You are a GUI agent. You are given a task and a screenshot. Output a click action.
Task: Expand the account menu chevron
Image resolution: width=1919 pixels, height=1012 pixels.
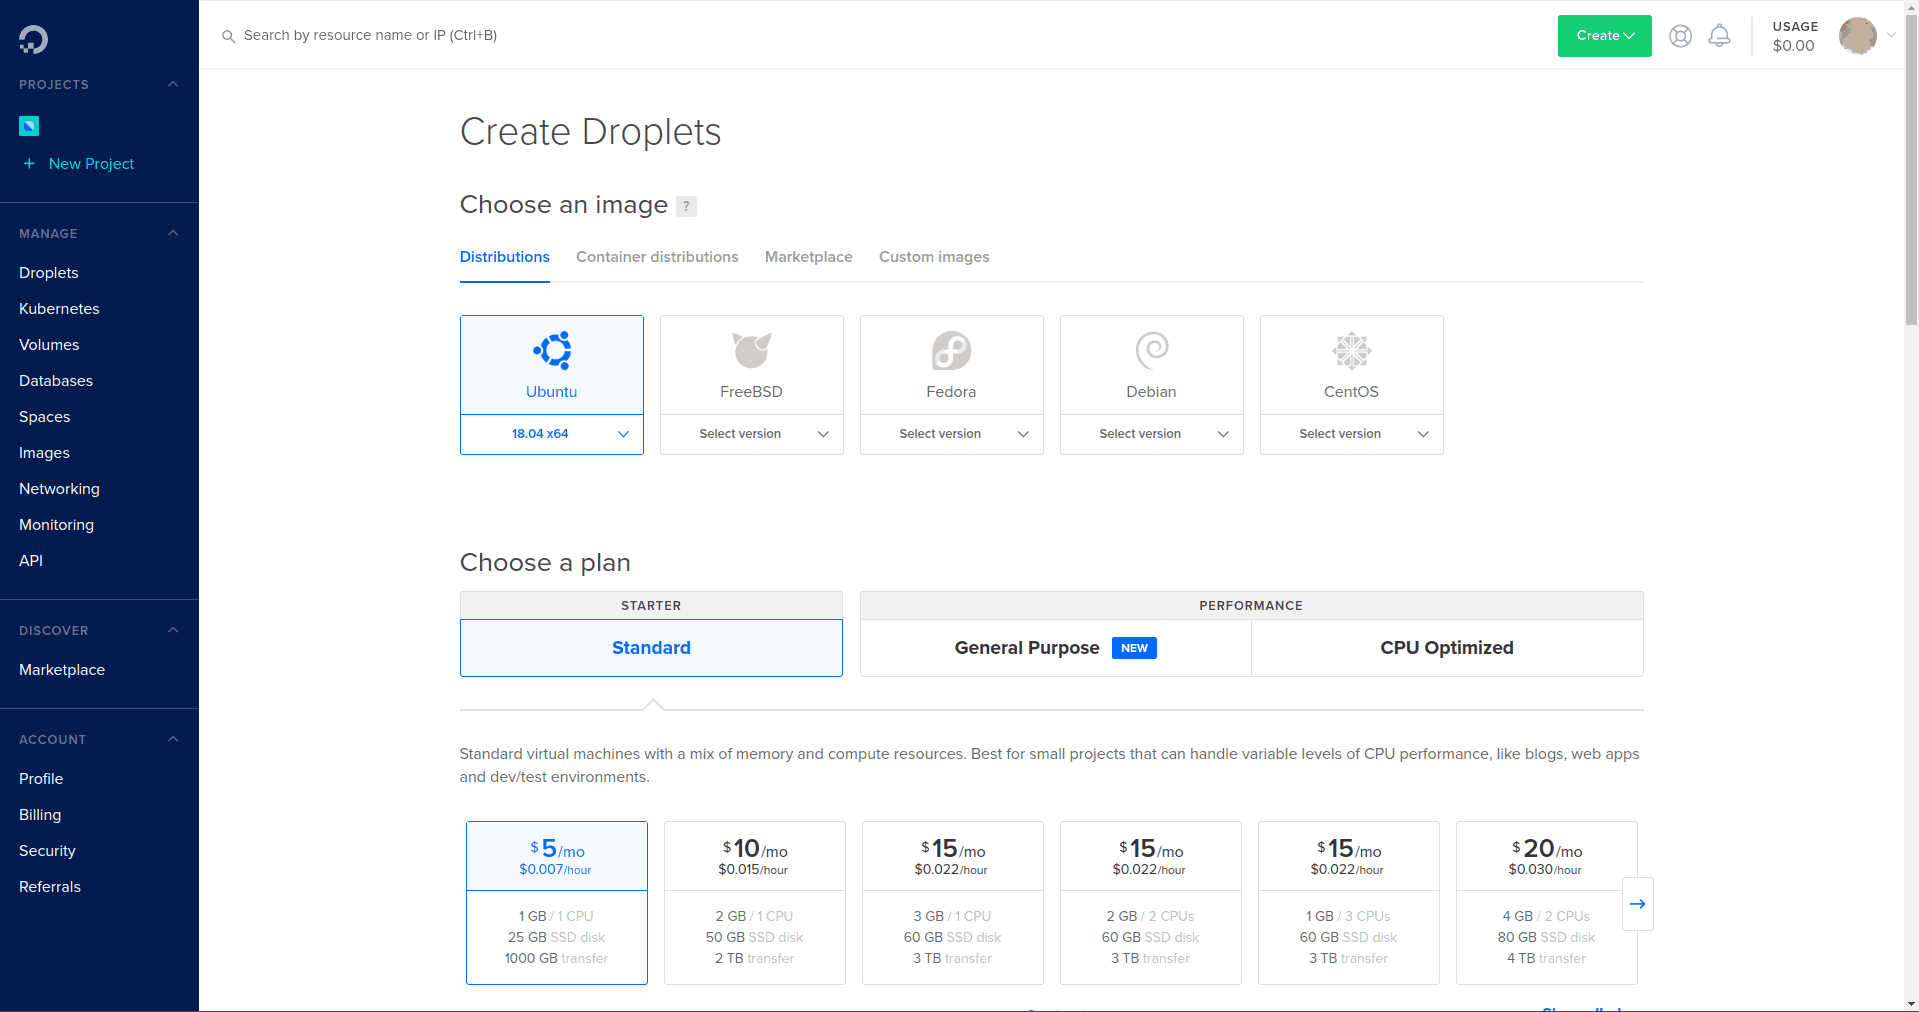[1891, 35]
